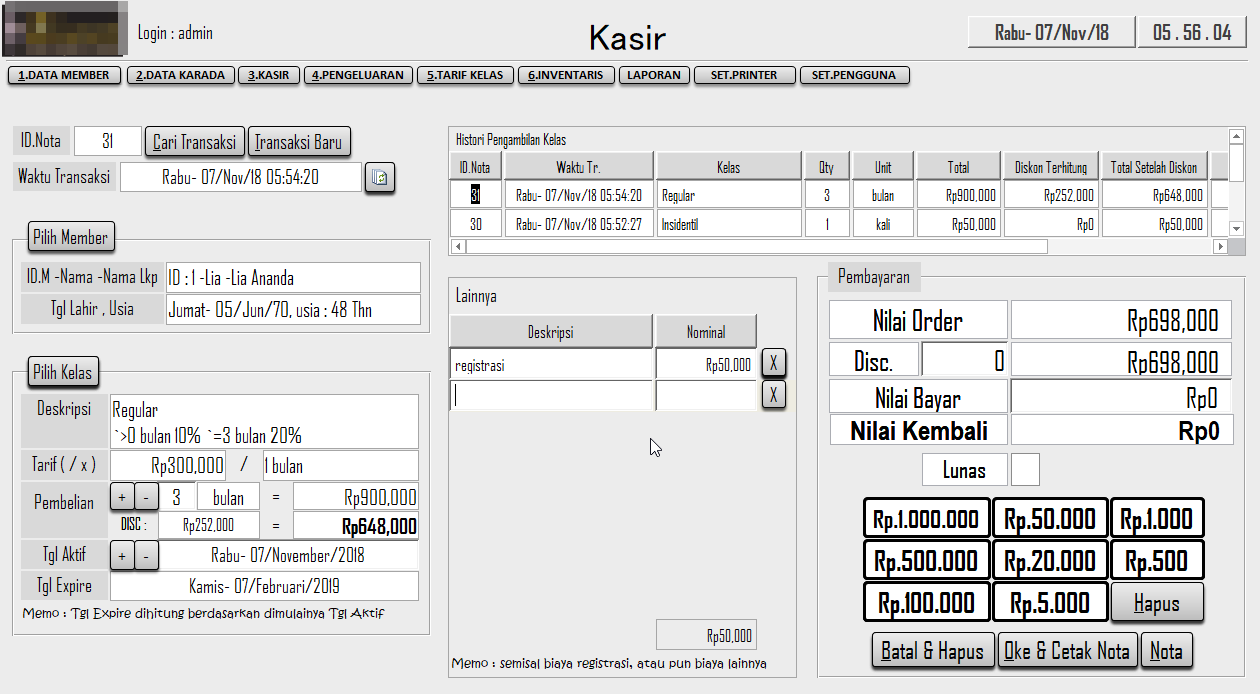Tick the Lunas checkbox
The width and height of the screenshot is (1260, 694).
(1025, 469)
